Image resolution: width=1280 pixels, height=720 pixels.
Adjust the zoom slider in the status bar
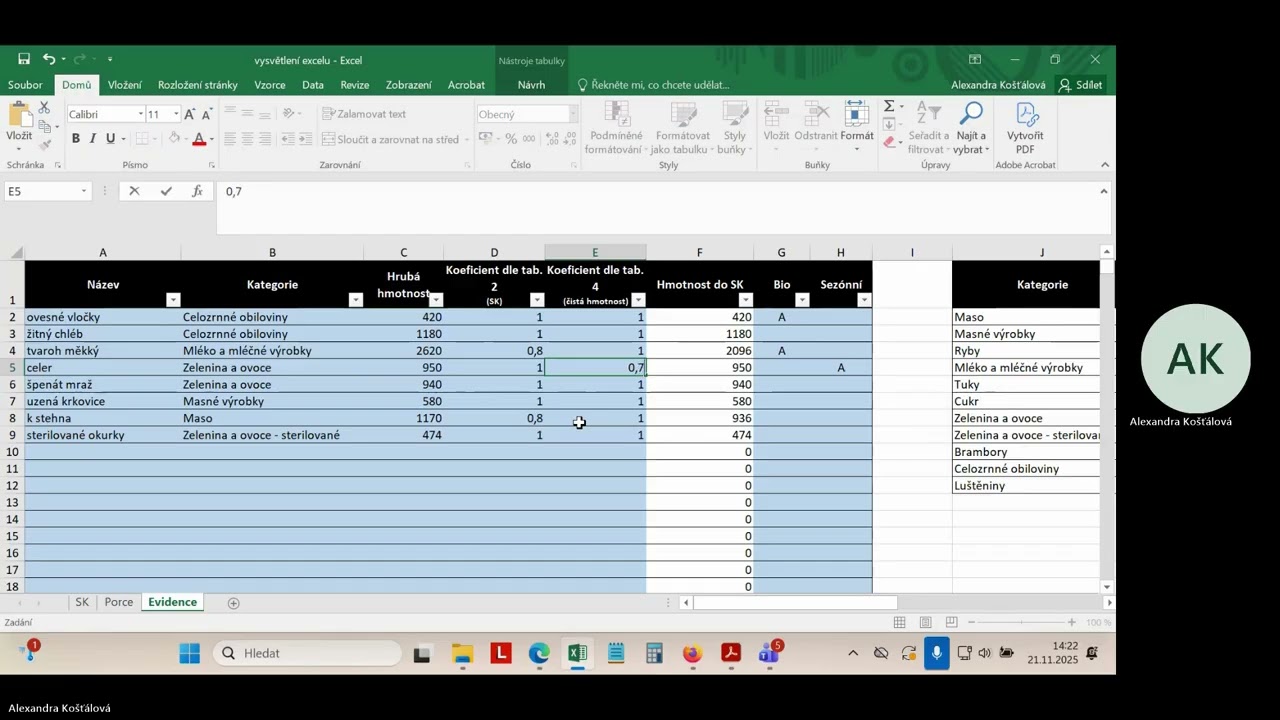(x=1019, y=622)
